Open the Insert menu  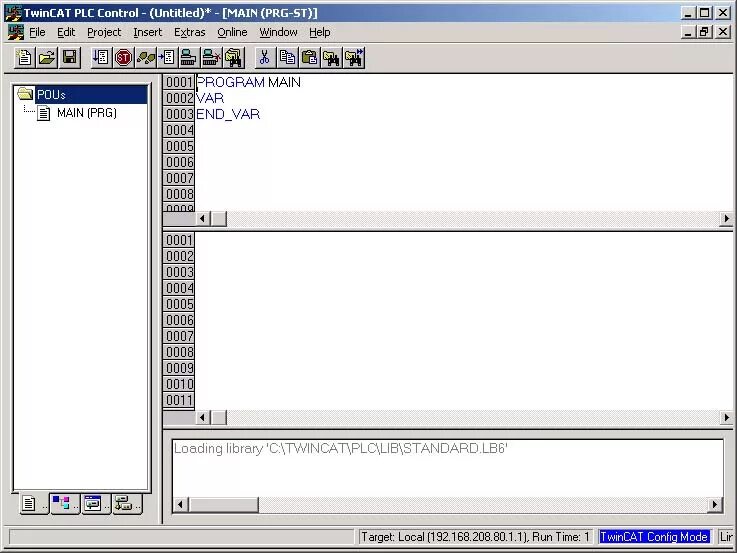point(148,32)
